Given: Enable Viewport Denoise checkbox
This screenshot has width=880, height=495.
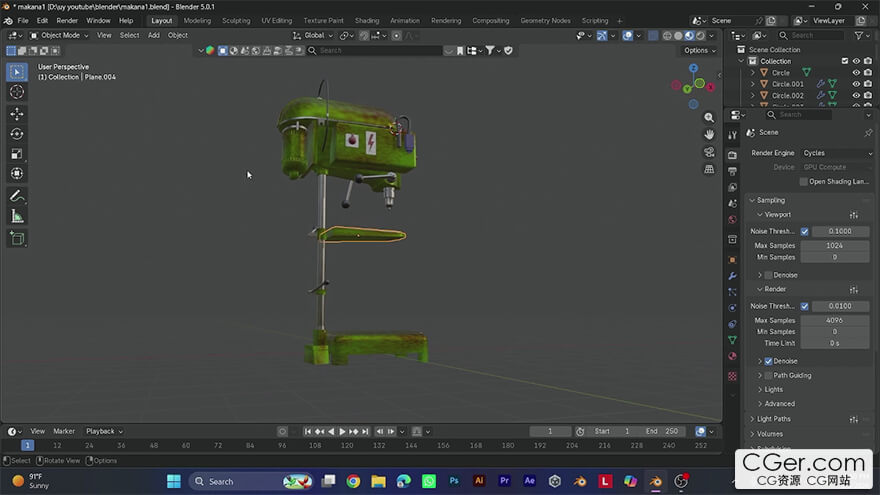Looking at the screenshot, I should tap(768, 275).
